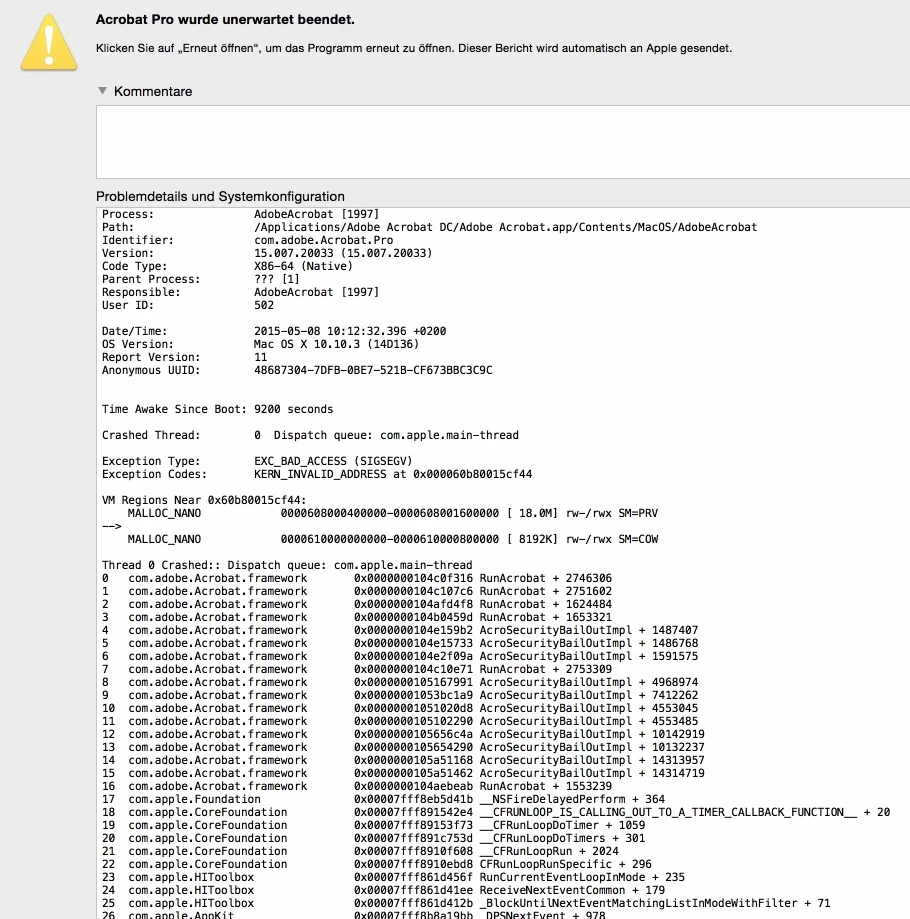Click the Parent Process '??? [1]' value
910x919 pixels.
click(x=277, y=279)
